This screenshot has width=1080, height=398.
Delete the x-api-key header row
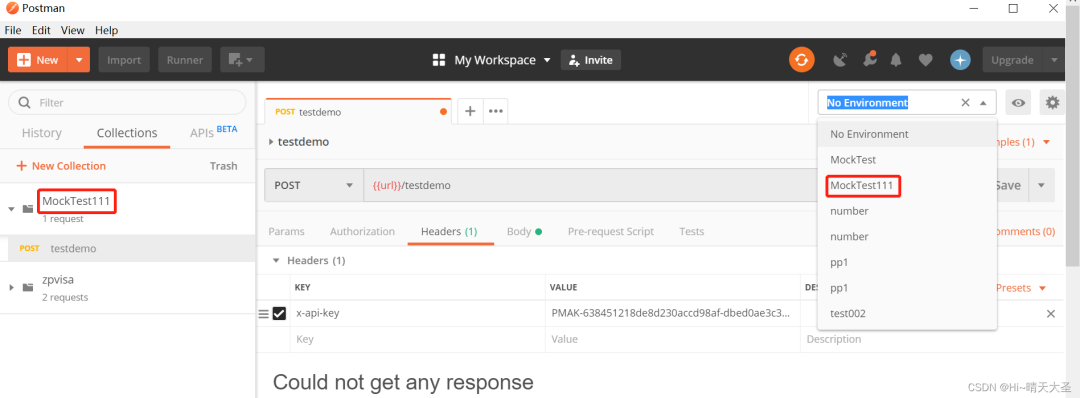coord(1051,313)
